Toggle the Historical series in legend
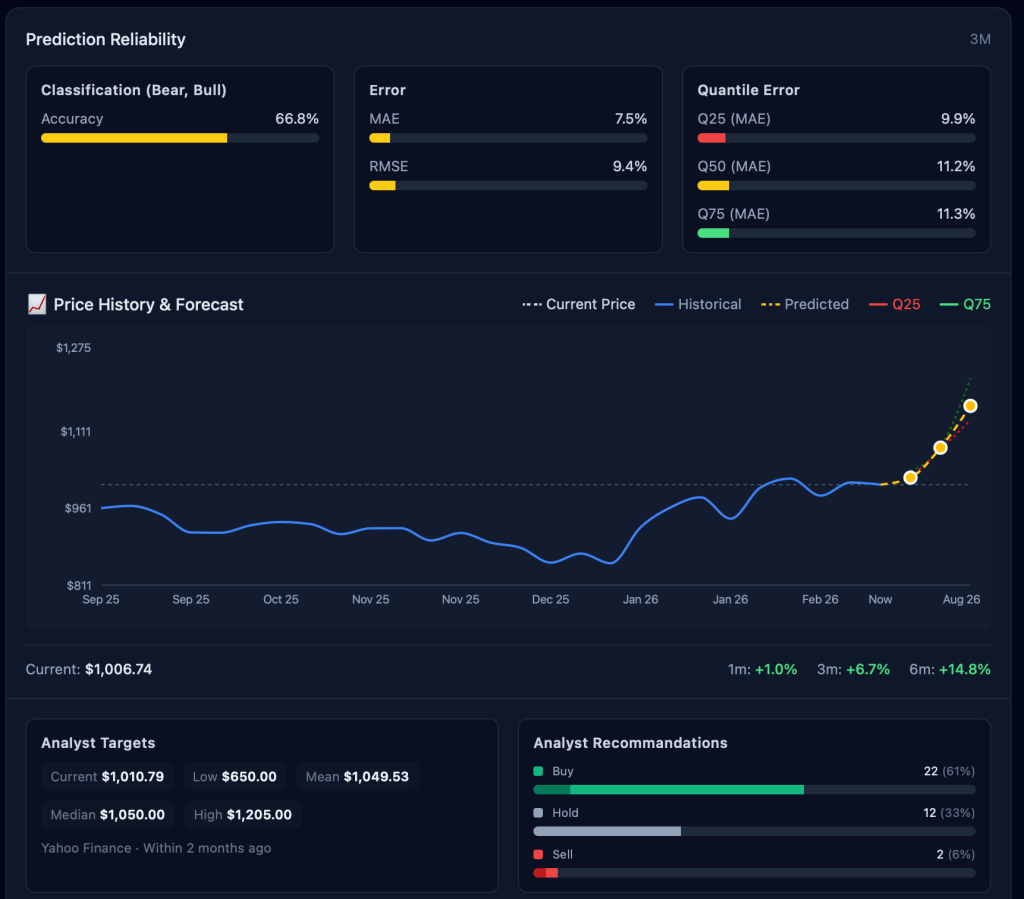1024x899 pixels. point(698,304)
